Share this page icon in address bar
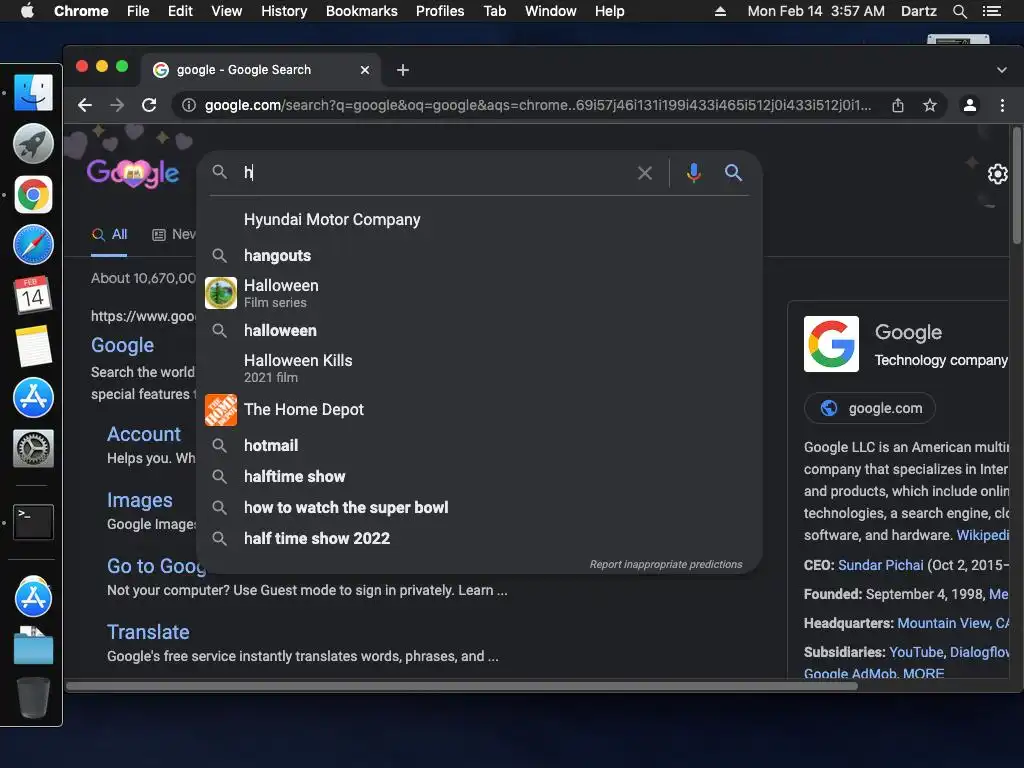The width and height of the screenshot is (1024, 768). coord(898,105)
